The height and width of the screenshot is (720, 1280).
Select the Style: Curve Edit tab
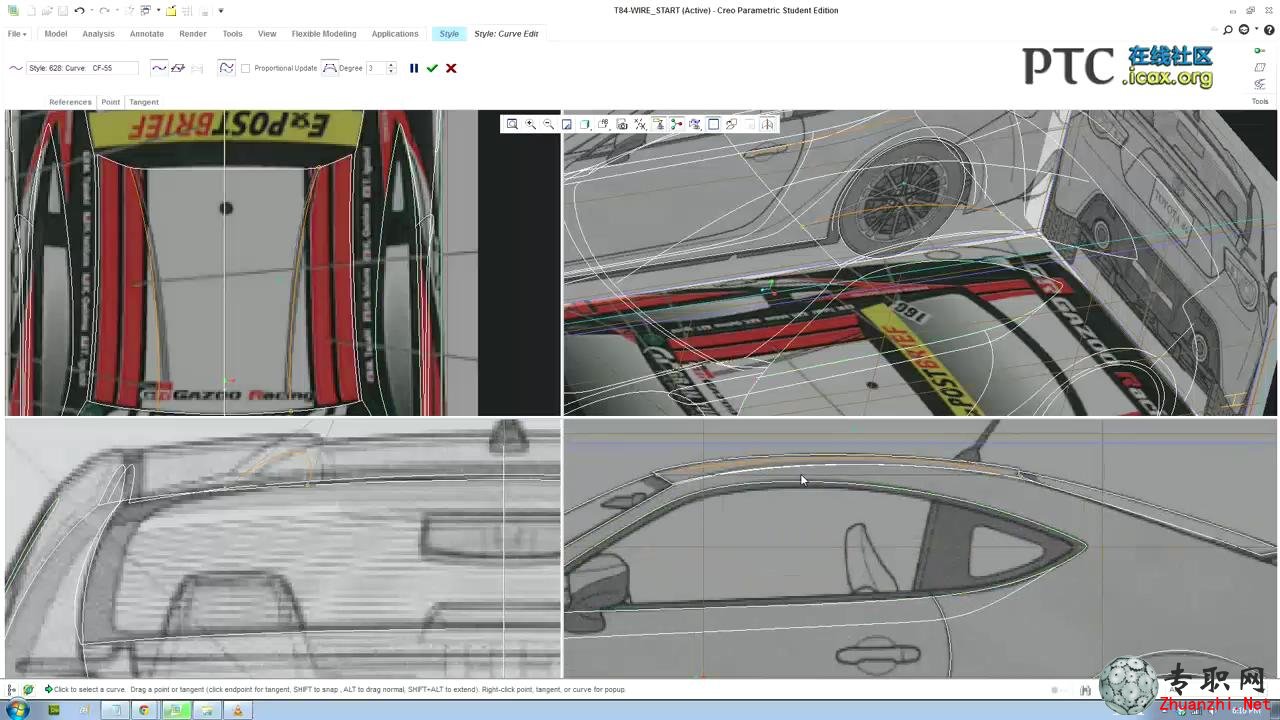(x=506, y=34)
